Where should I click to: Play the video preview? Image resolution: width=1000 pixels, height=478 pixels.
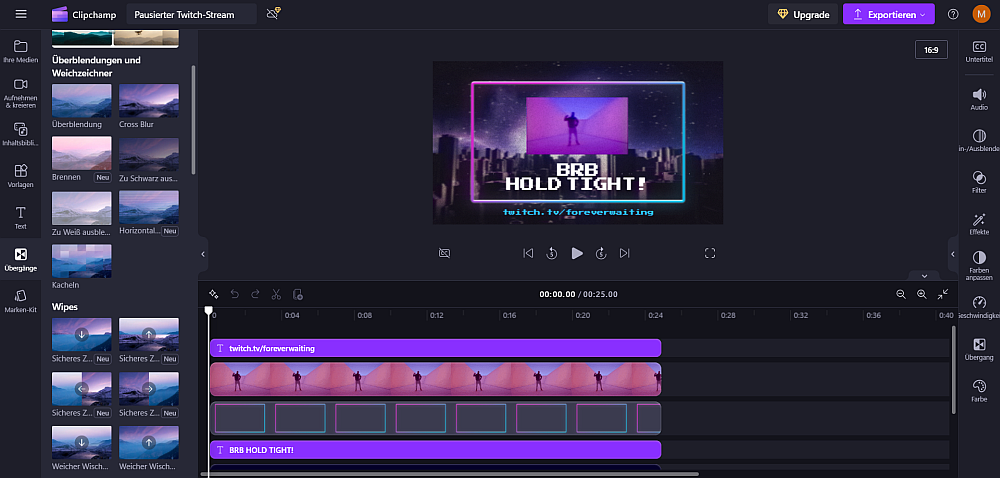coord(577,253)
